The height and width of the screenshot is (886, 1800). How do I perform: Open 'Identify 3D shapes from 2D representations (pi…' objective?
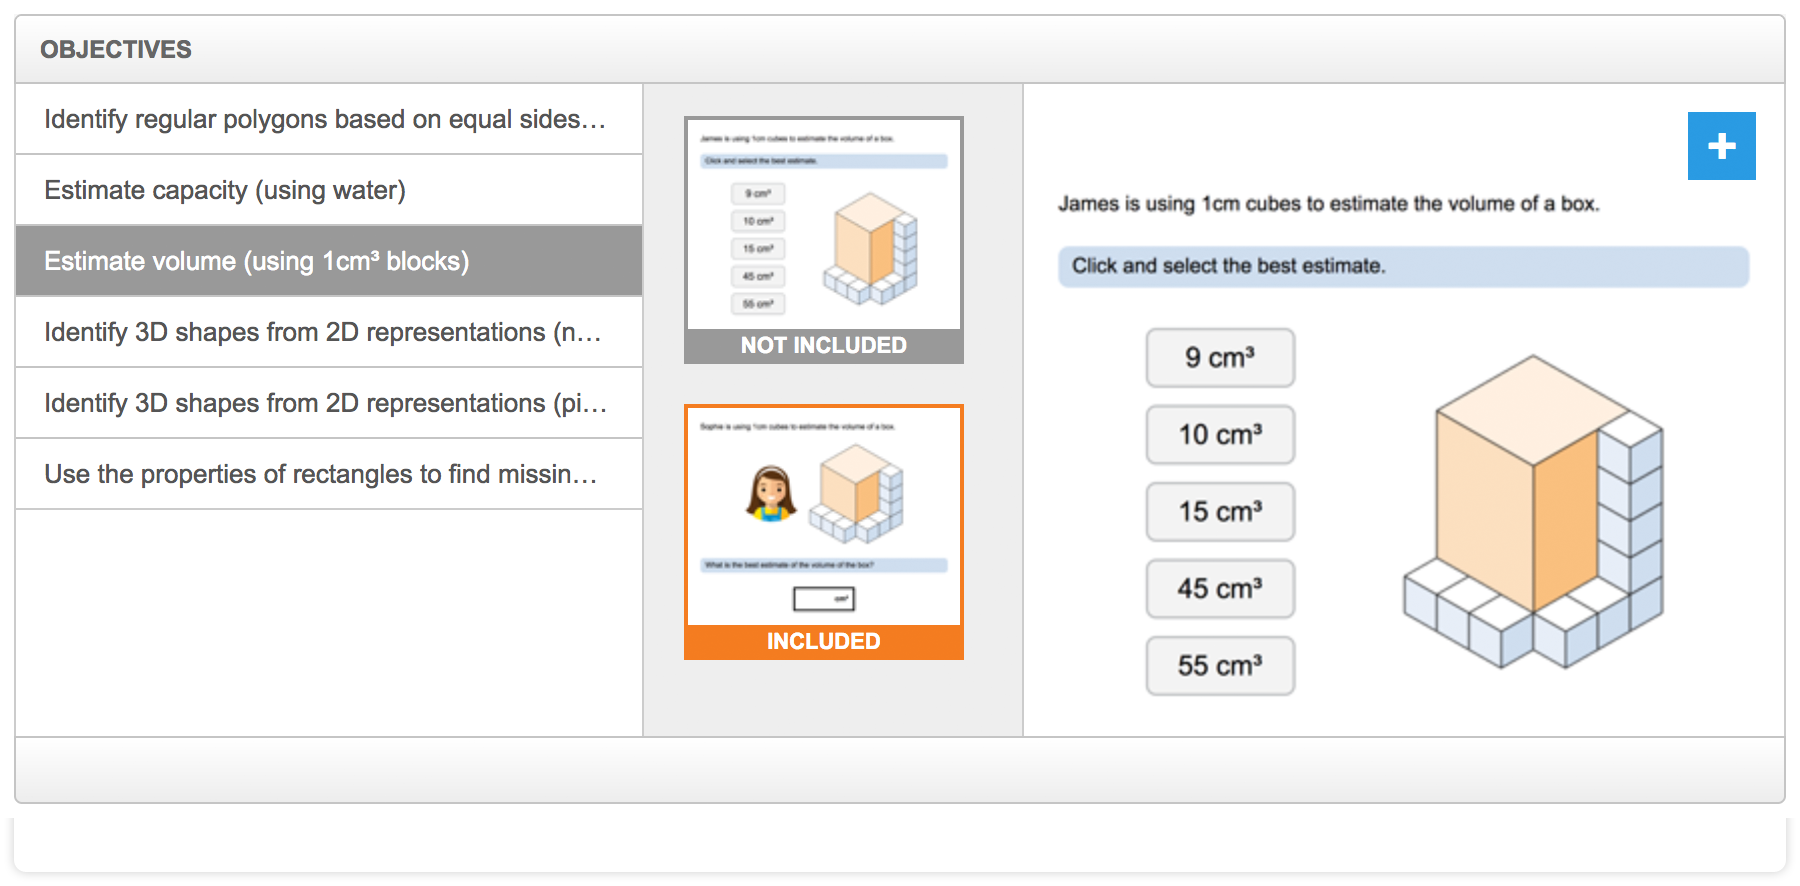coord(326,403)
